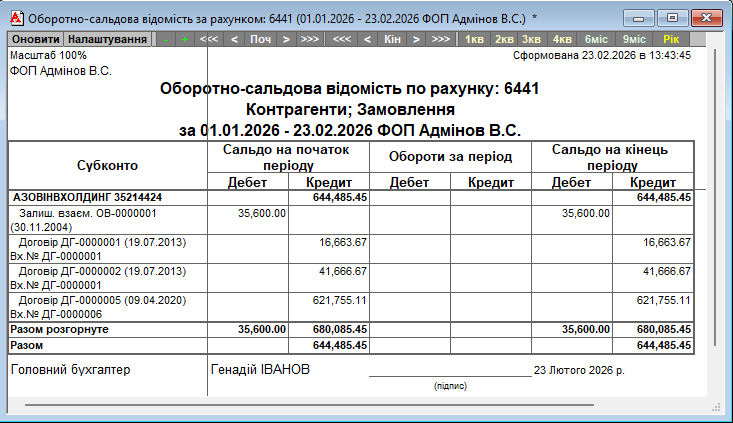Click the single right arrow after Кін

(x=415, y=39)
